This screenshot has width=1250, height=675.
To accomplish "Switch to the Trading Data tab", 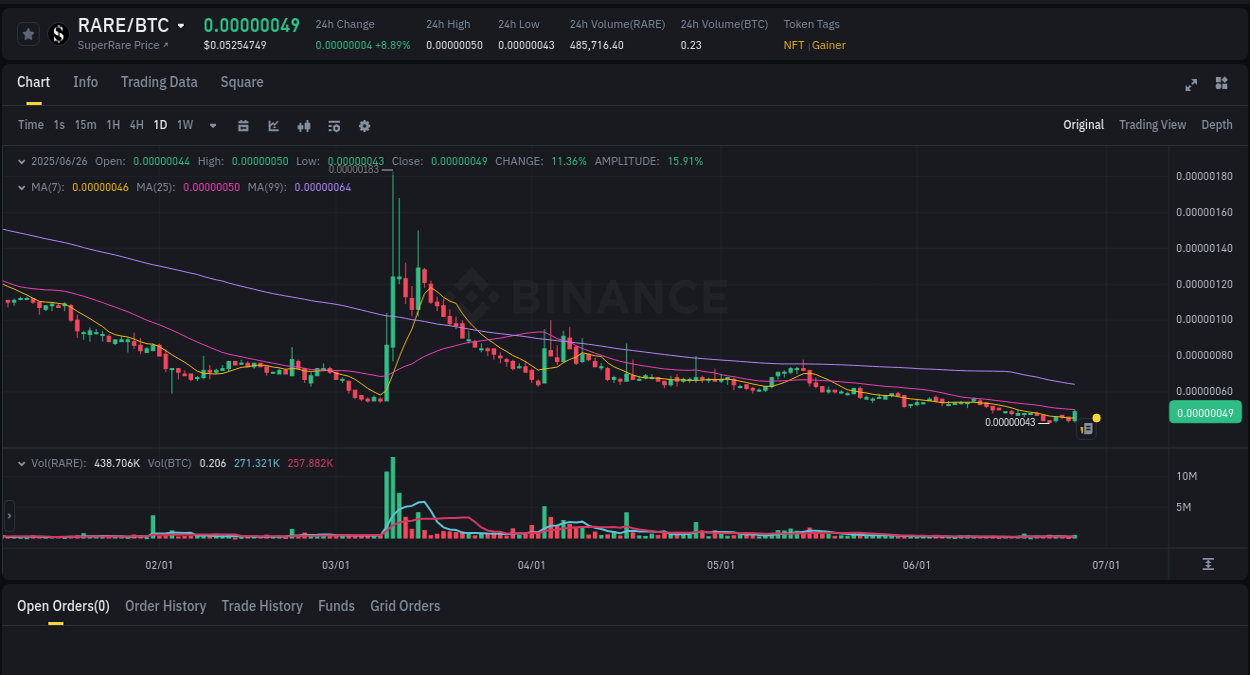I will coord(159,82).
